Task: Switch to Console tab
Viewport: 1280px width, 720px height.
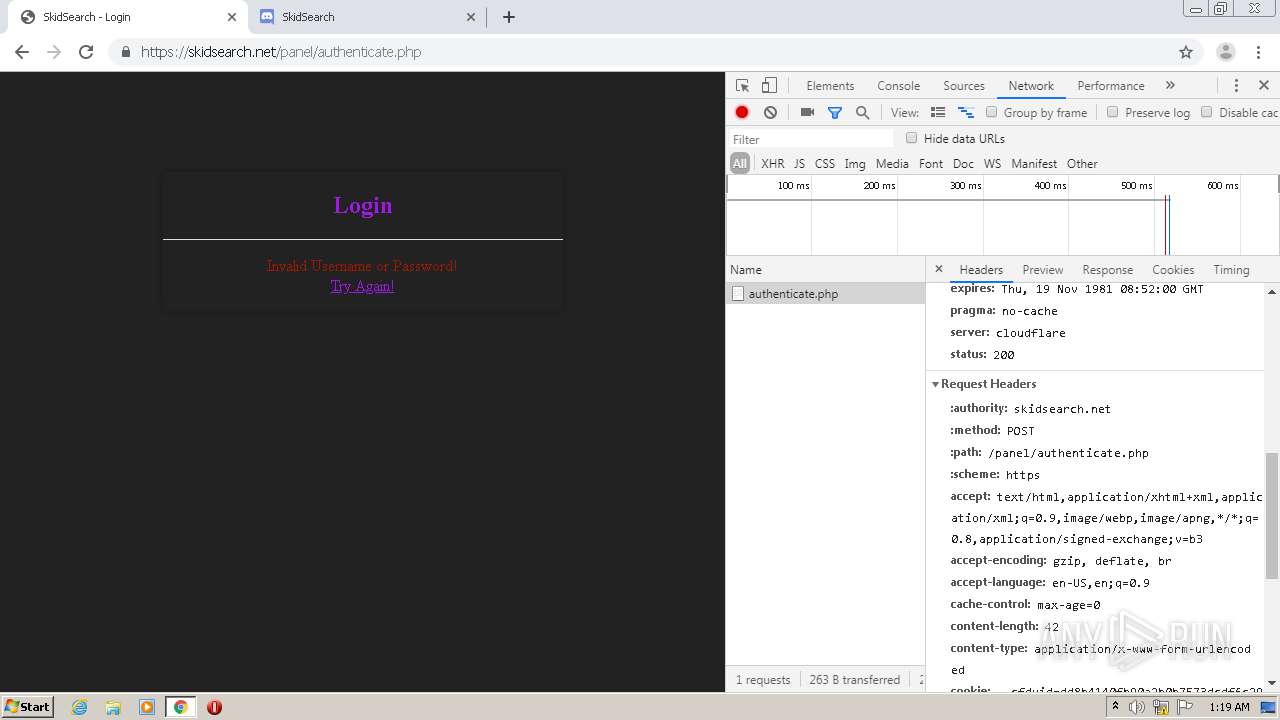Action: click(x=898, y=86)
